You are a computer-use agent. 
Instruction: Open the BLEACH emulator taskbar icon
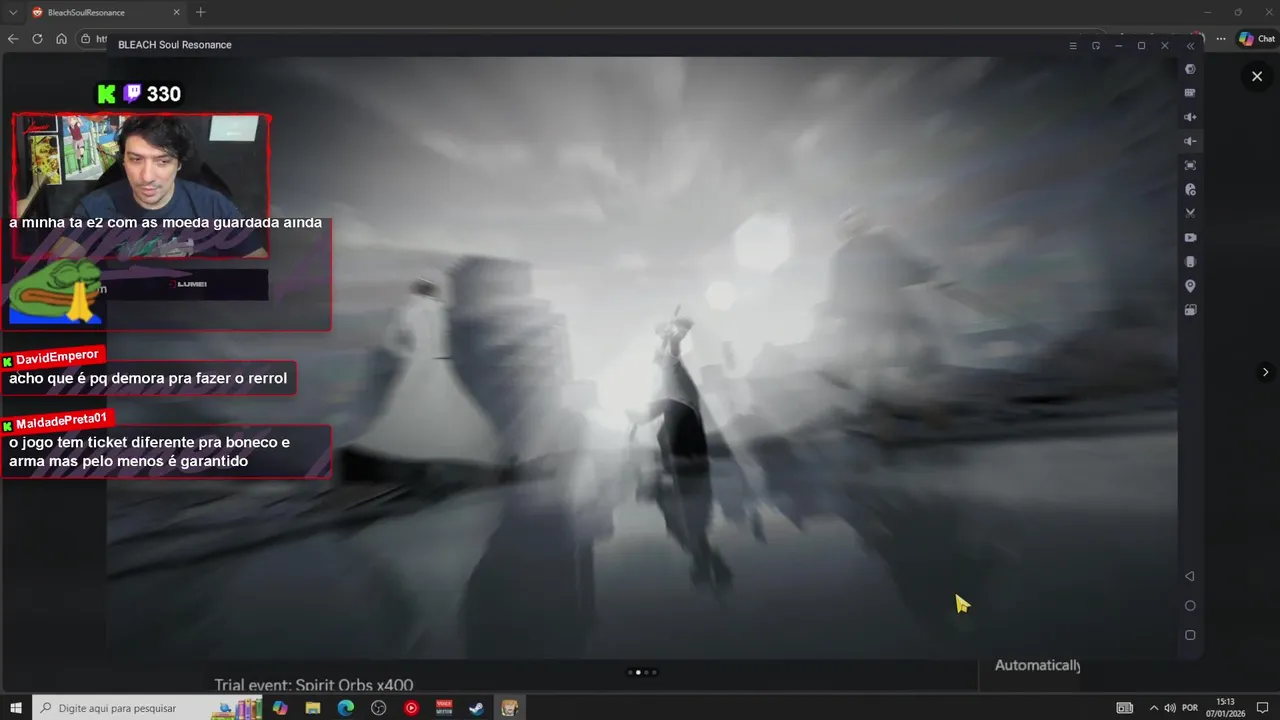(510, 708)
